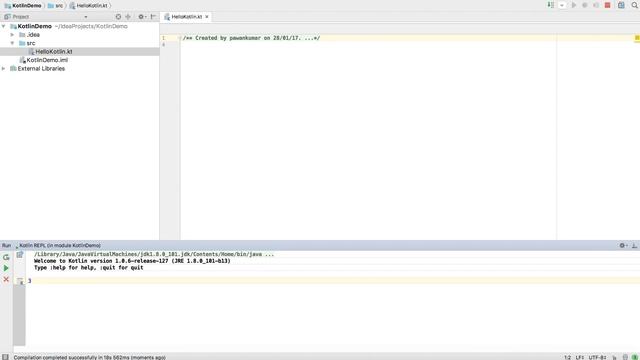Click the Run tool window label
The image size is (640, 360).
coord(7,245)
